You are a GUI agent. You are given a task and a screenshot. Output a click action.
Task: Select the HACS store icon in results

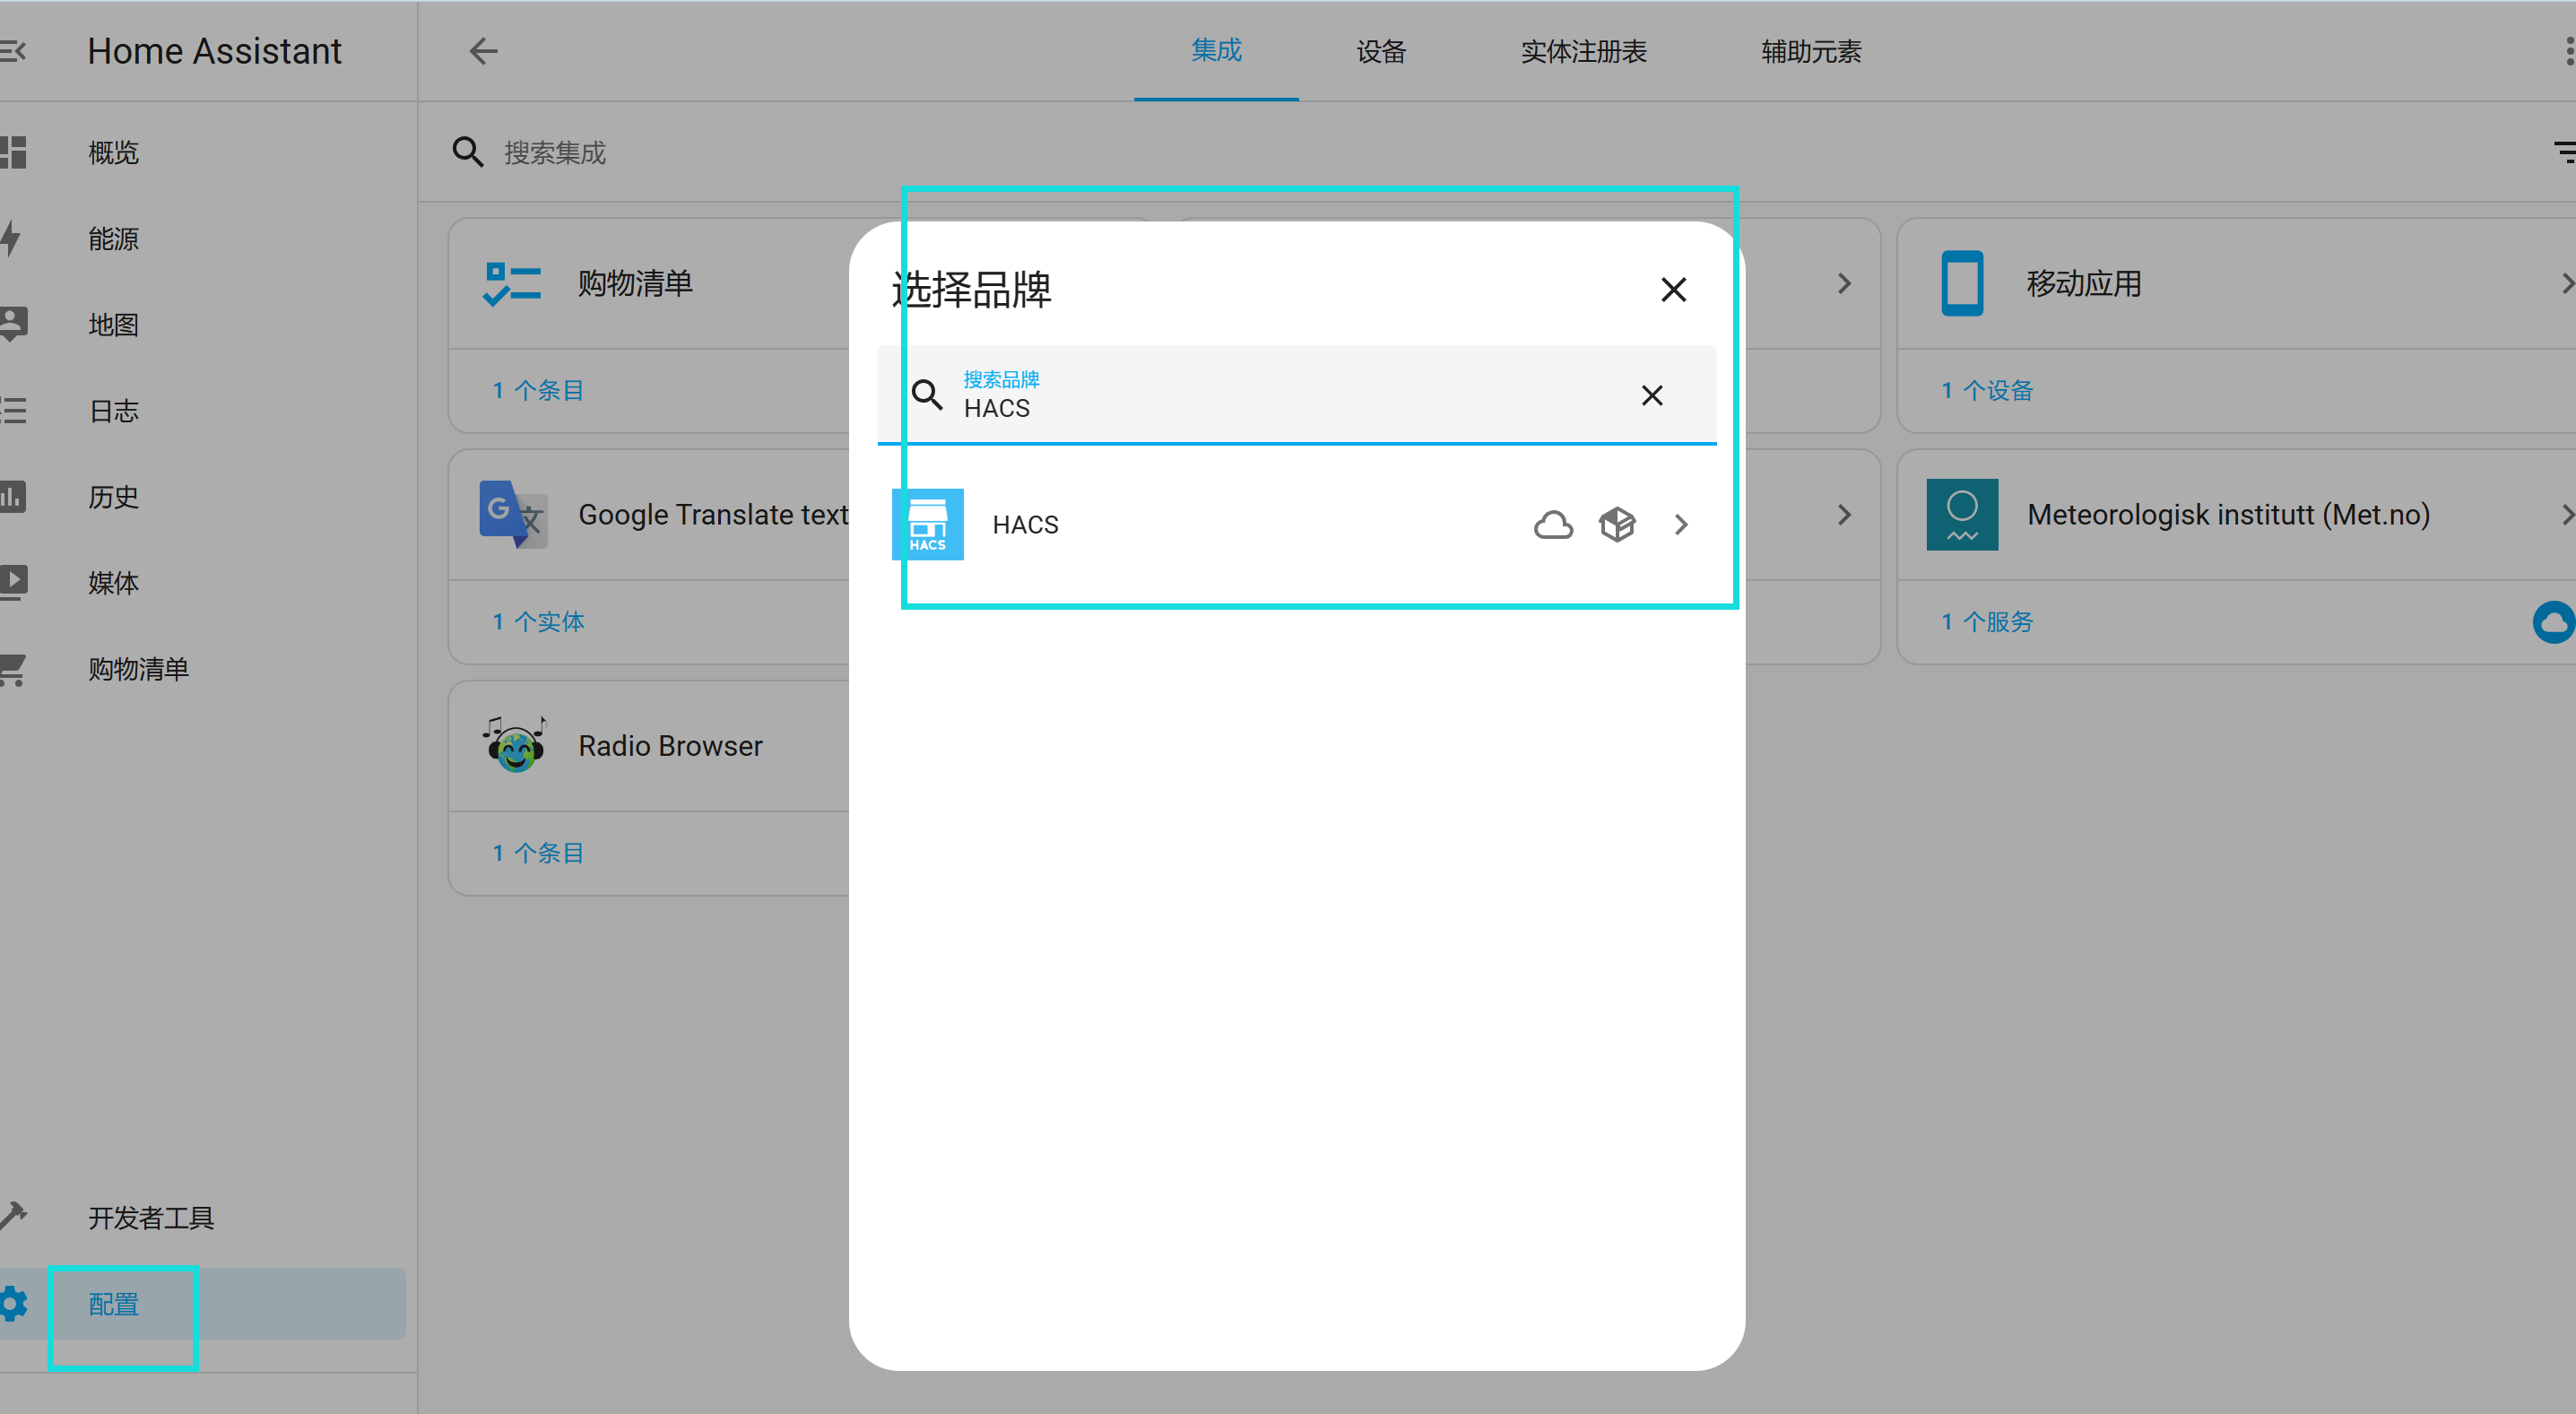click(927, 524)
